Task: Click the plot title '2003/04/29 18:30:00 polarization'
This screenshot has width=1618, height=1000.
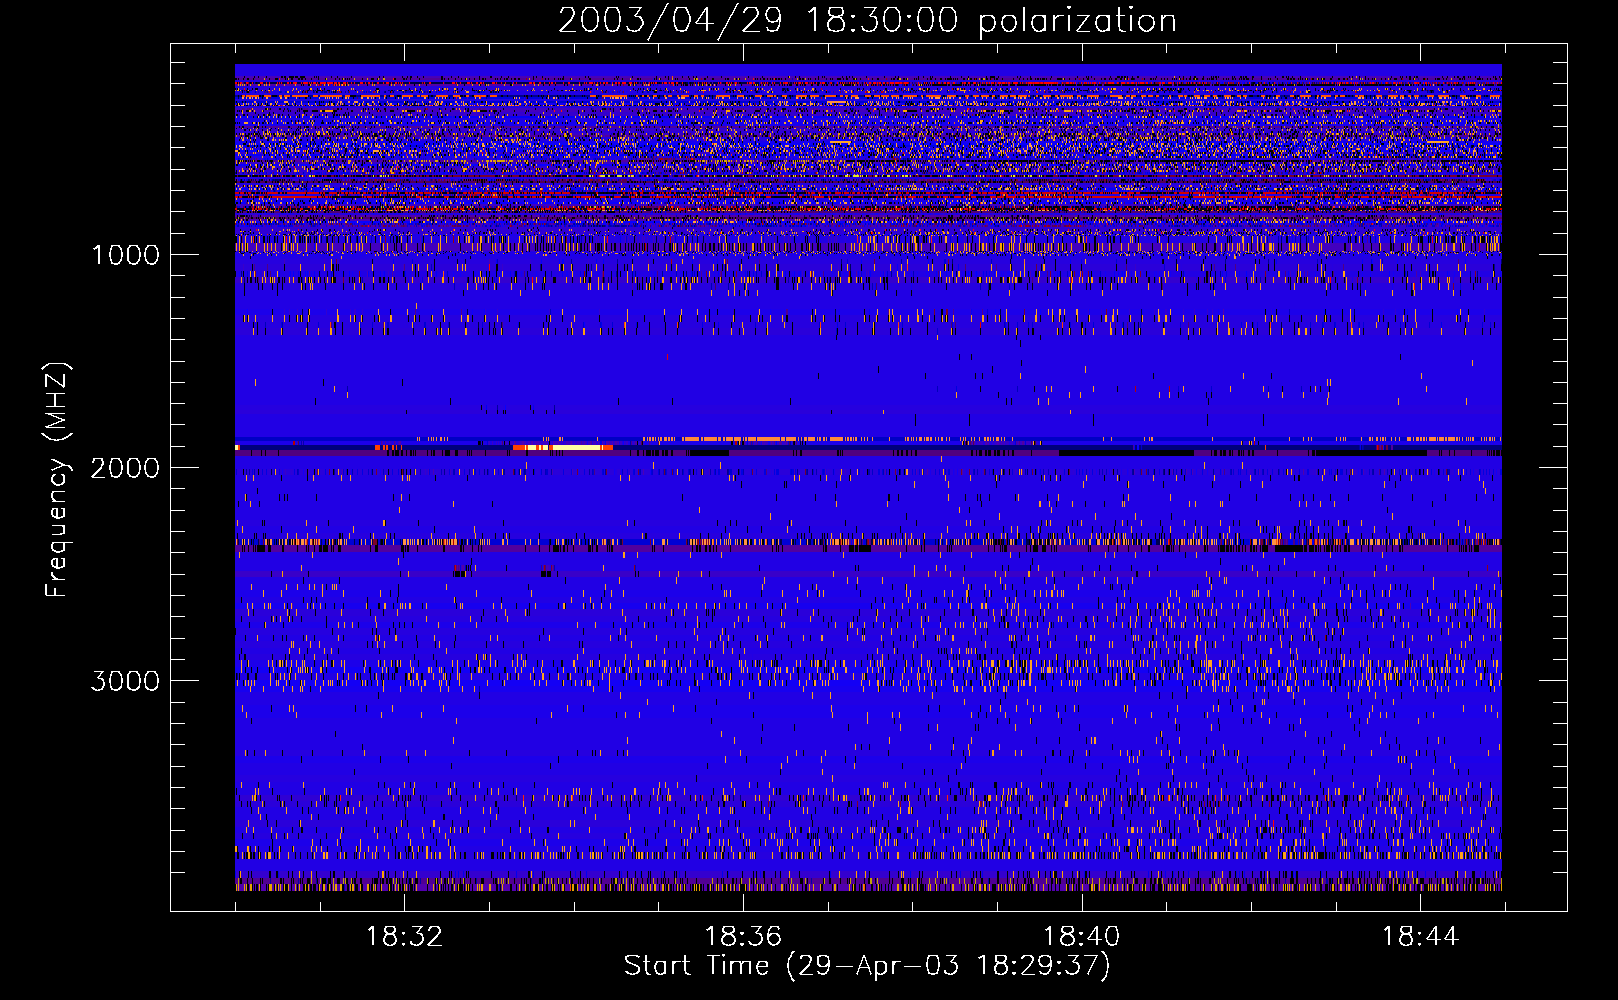Action: click(867, 21)
